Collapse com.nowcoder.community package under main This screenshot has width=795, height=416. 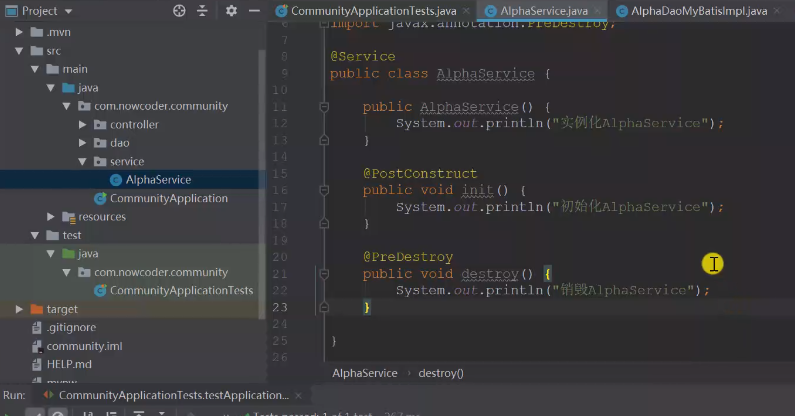tap(66, 106)
